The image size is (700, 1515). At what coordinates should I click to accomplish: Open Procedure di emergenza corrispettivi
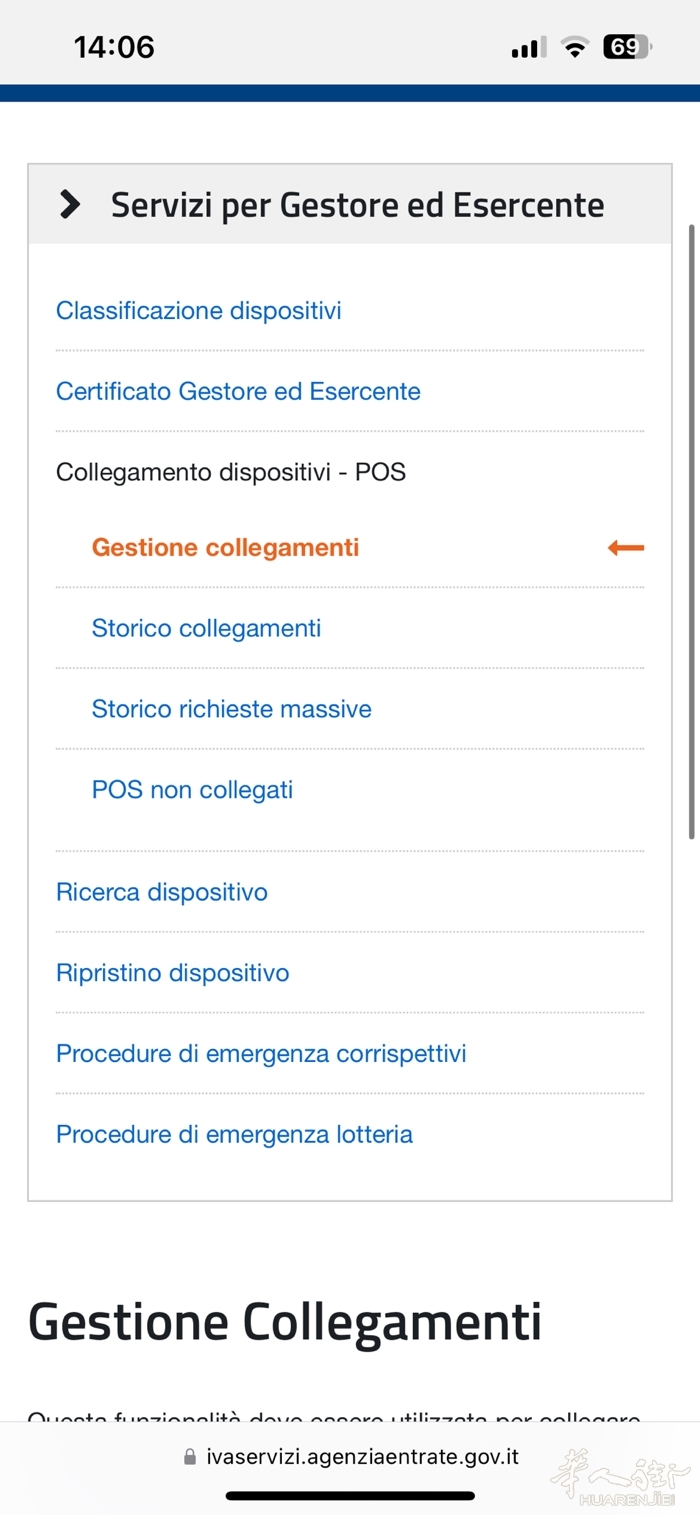click(261, 1054)
